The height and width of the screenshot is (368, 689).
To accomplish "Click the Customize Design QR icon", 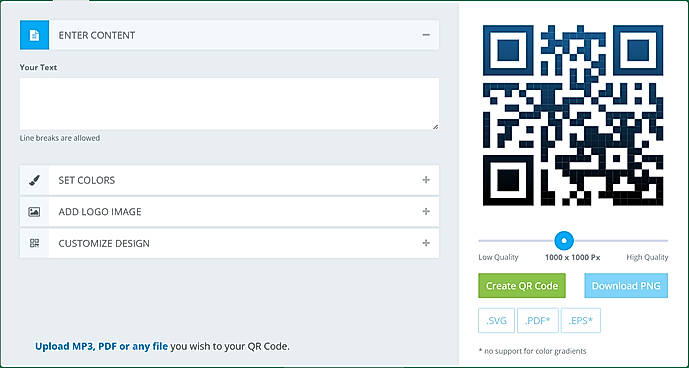I will (34, 243).
